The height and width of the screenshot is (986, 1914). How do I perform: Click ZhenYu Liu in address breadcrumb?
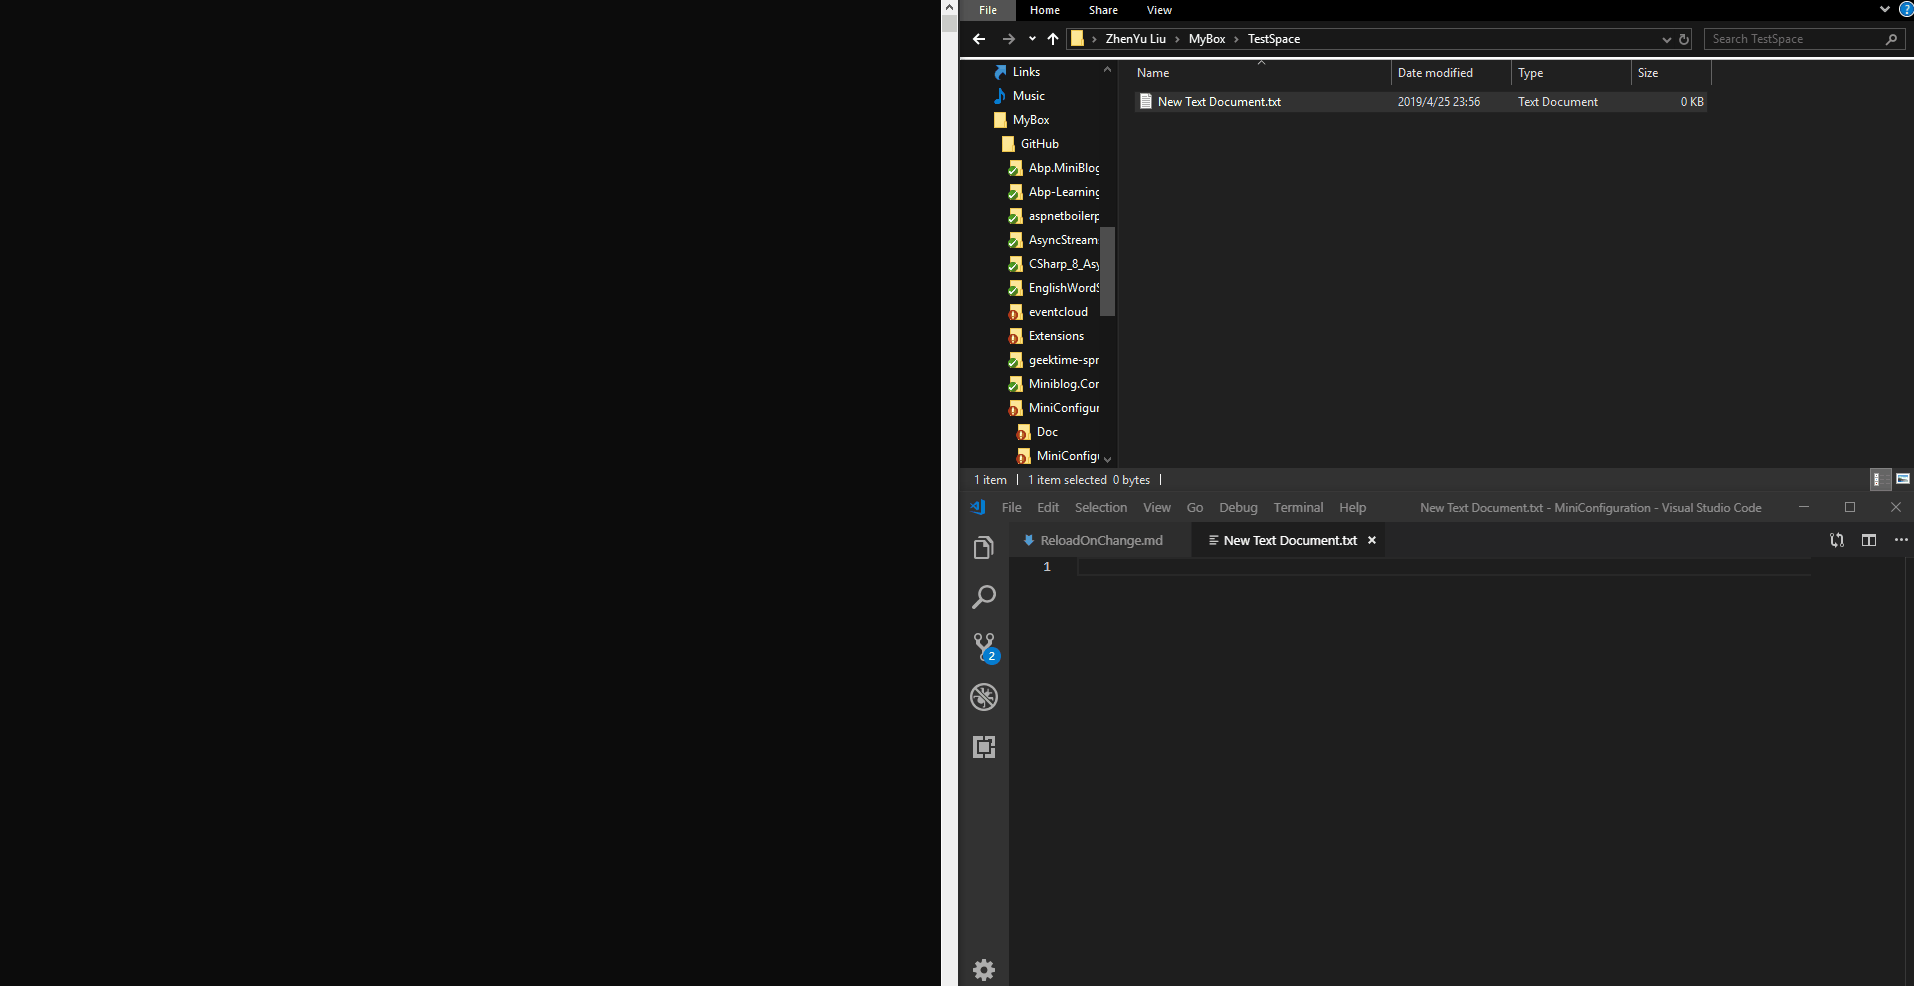(1135, 39)
